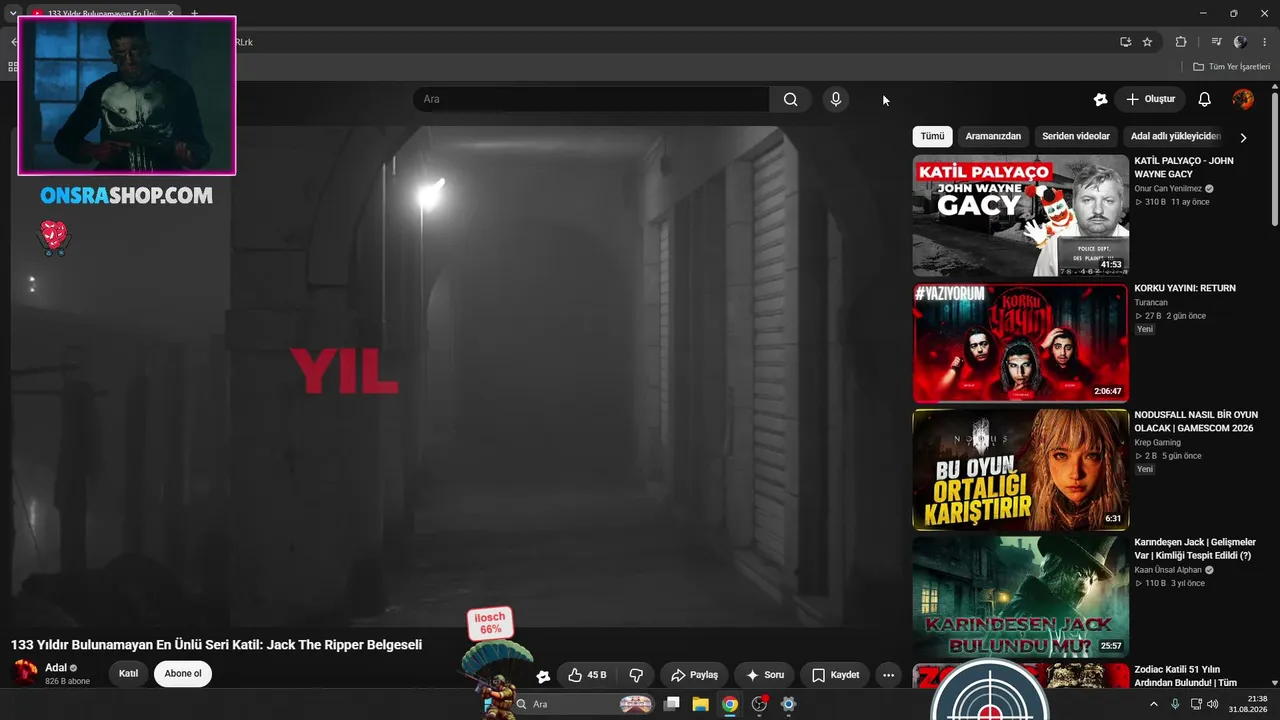Open the YouTube account avatar menu
The width and height of the screenshot is (1280, 720).
coord(1243,99)
